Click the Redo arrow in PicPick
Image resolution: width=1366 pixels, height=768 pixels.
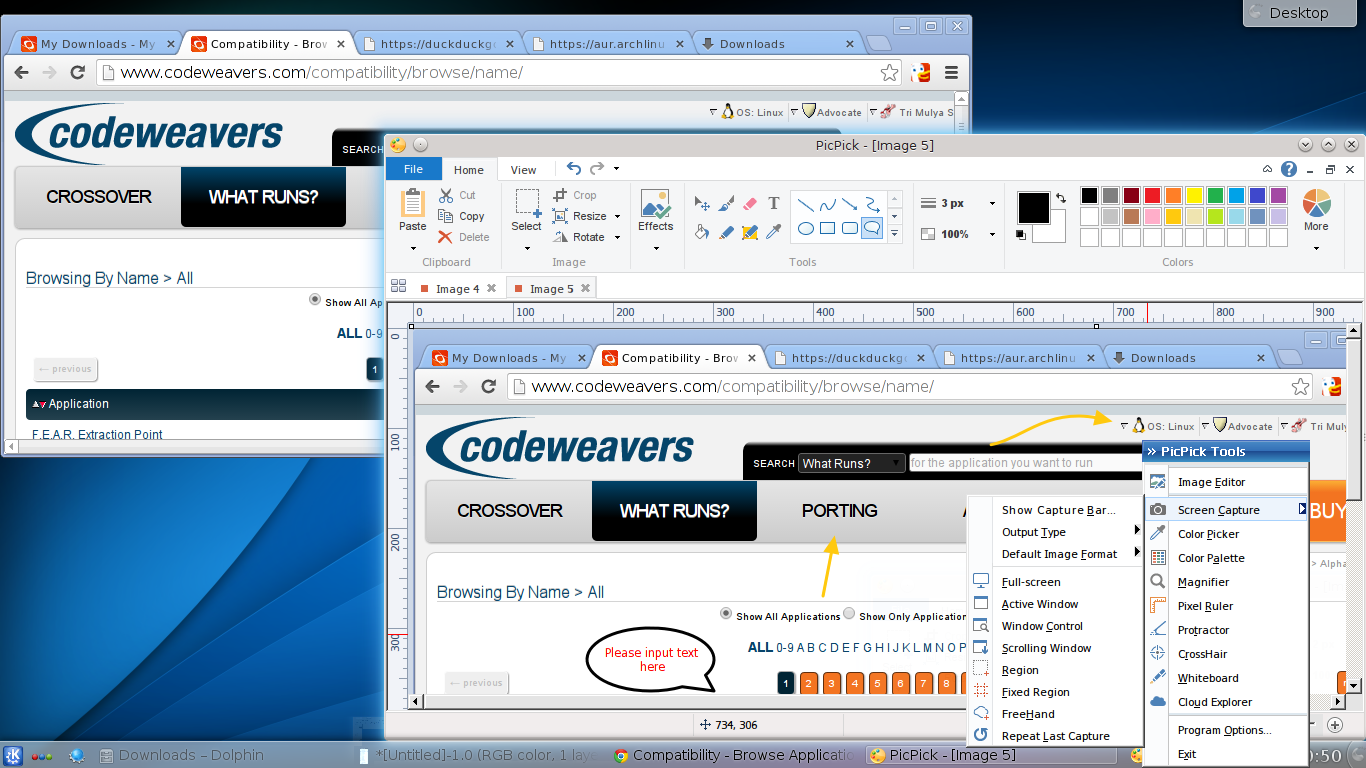coord(597,168)
